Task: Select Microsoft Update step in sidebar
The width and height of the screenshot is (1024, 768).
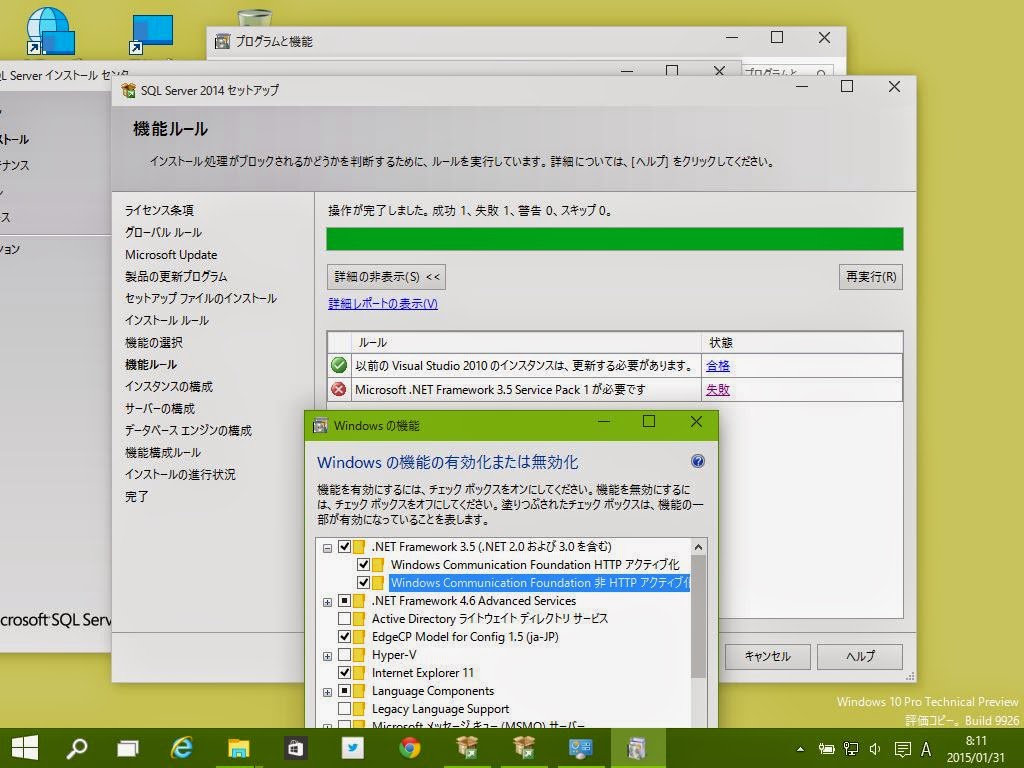Action: pos(171,255)
